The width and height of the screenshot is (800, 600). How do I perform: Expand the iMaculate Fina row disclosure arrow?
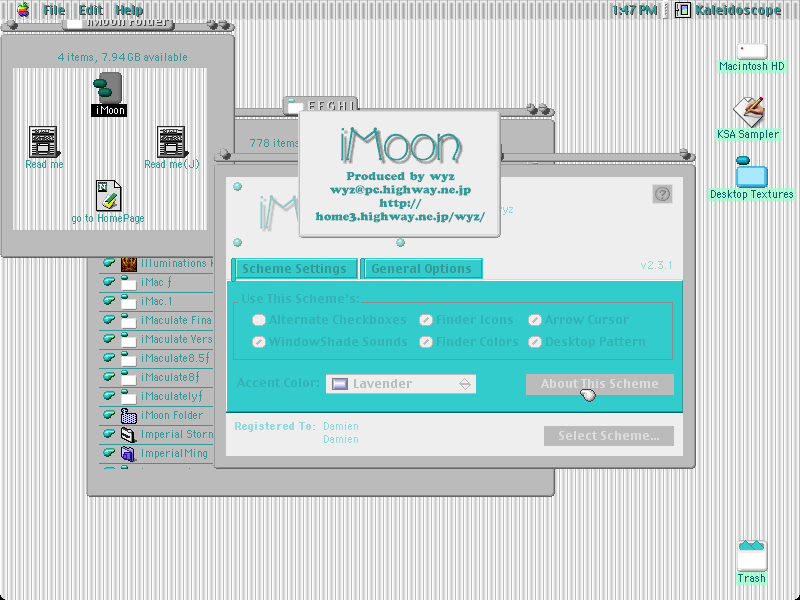109,319
